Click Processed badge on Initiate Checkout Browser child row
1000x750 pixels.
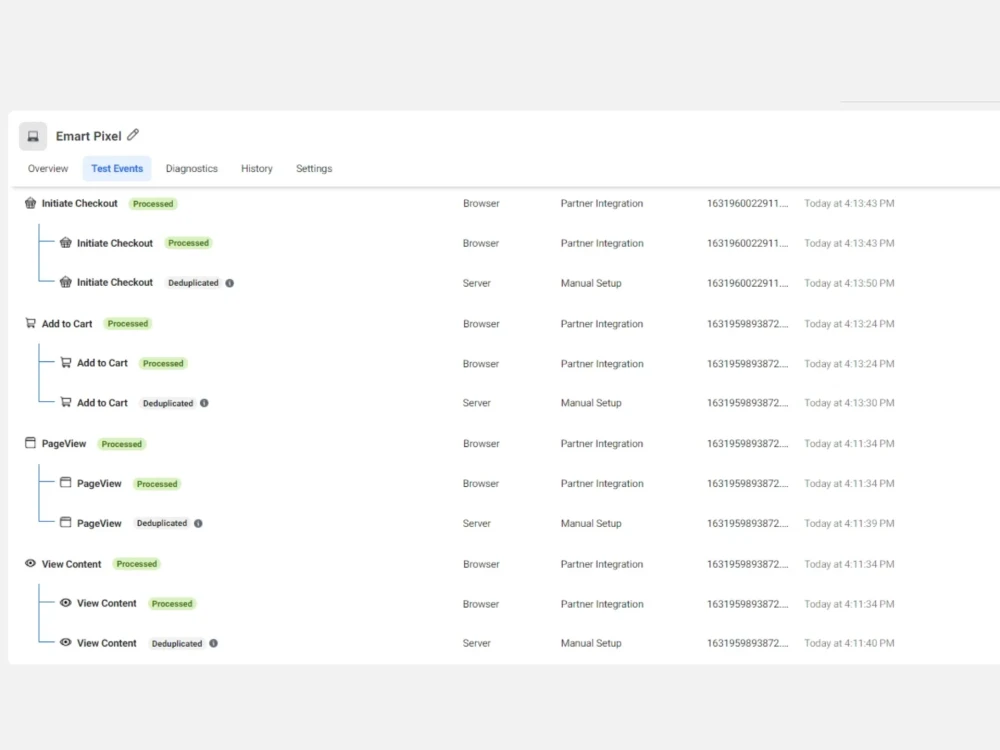pos(188,243)
